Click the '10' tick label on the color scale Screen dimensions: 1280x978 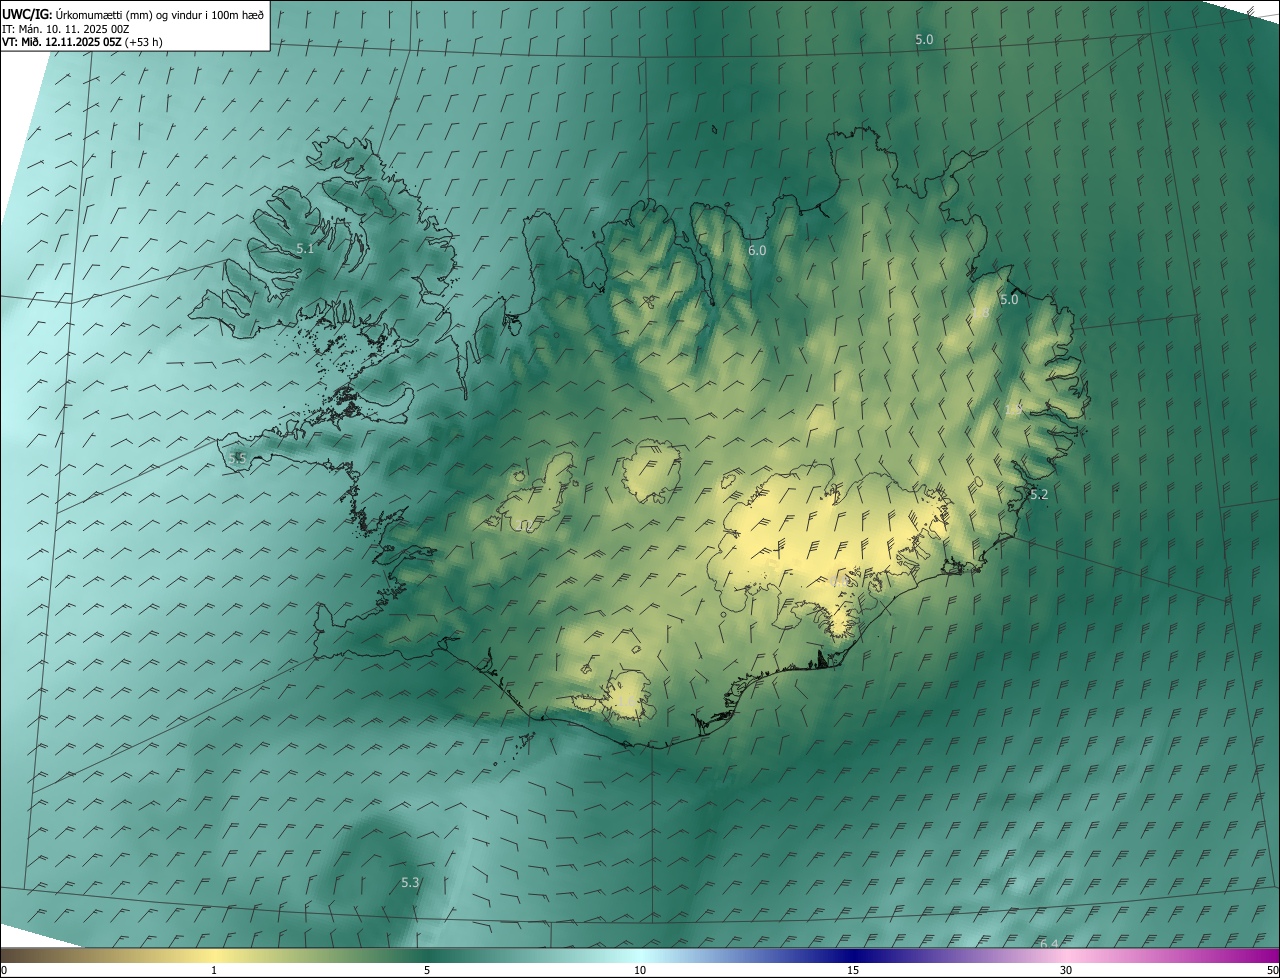[x=640, y=971]
